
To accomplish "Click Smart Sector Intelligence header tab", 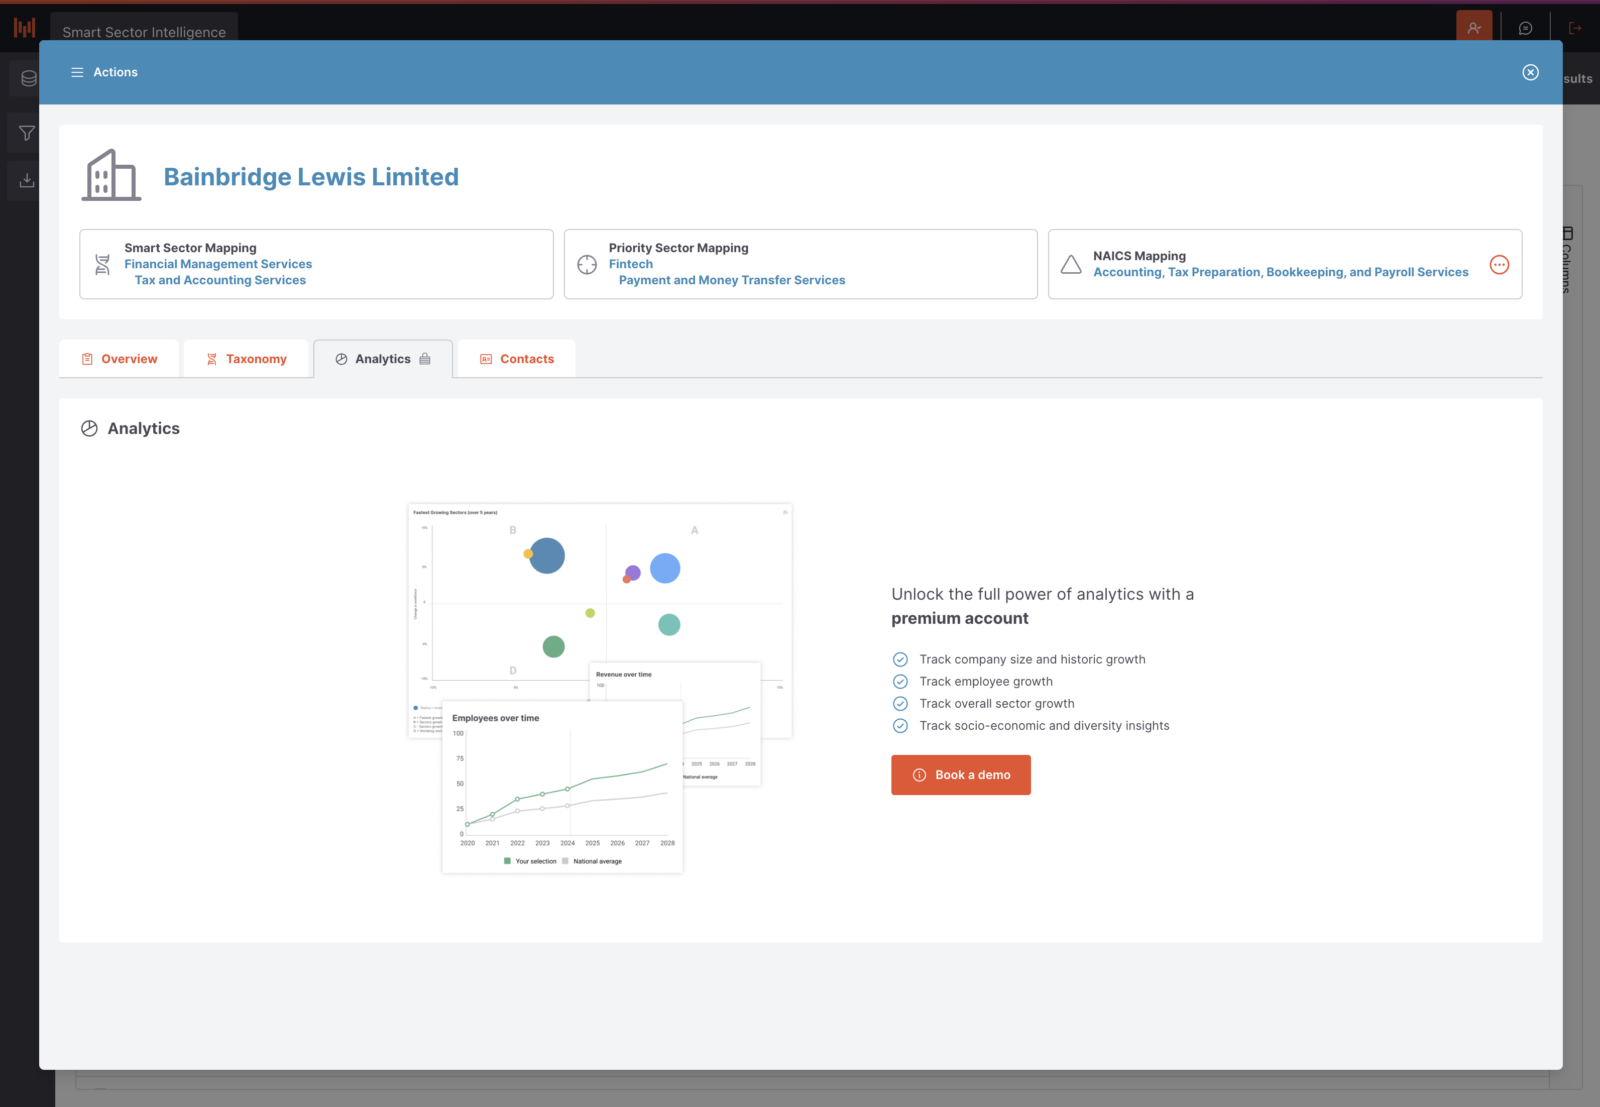I will tap(144, 31).
